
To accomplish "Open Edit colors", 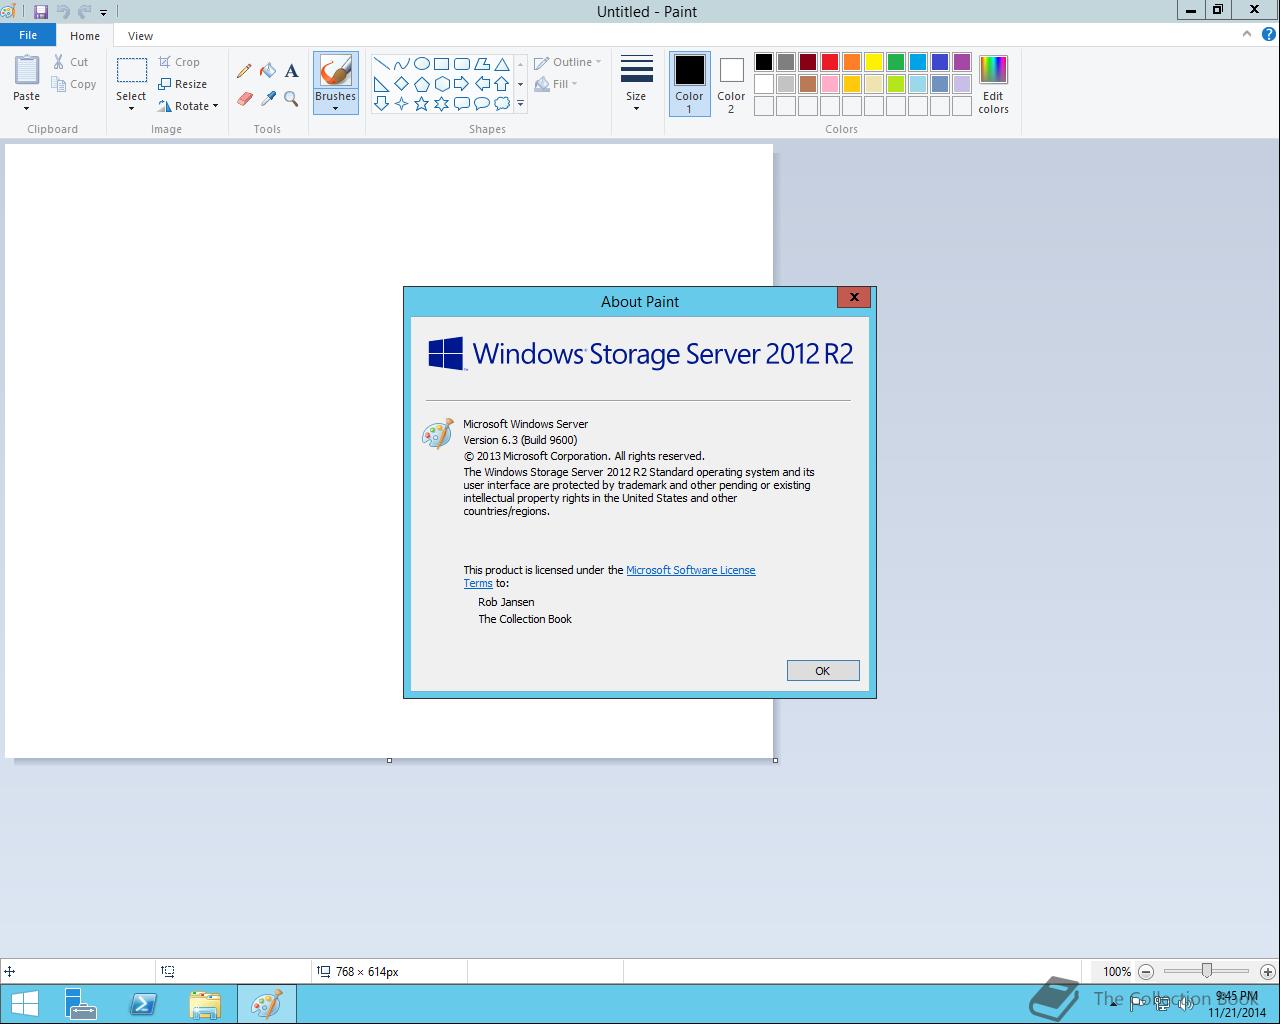I will [x=993, y=84].
